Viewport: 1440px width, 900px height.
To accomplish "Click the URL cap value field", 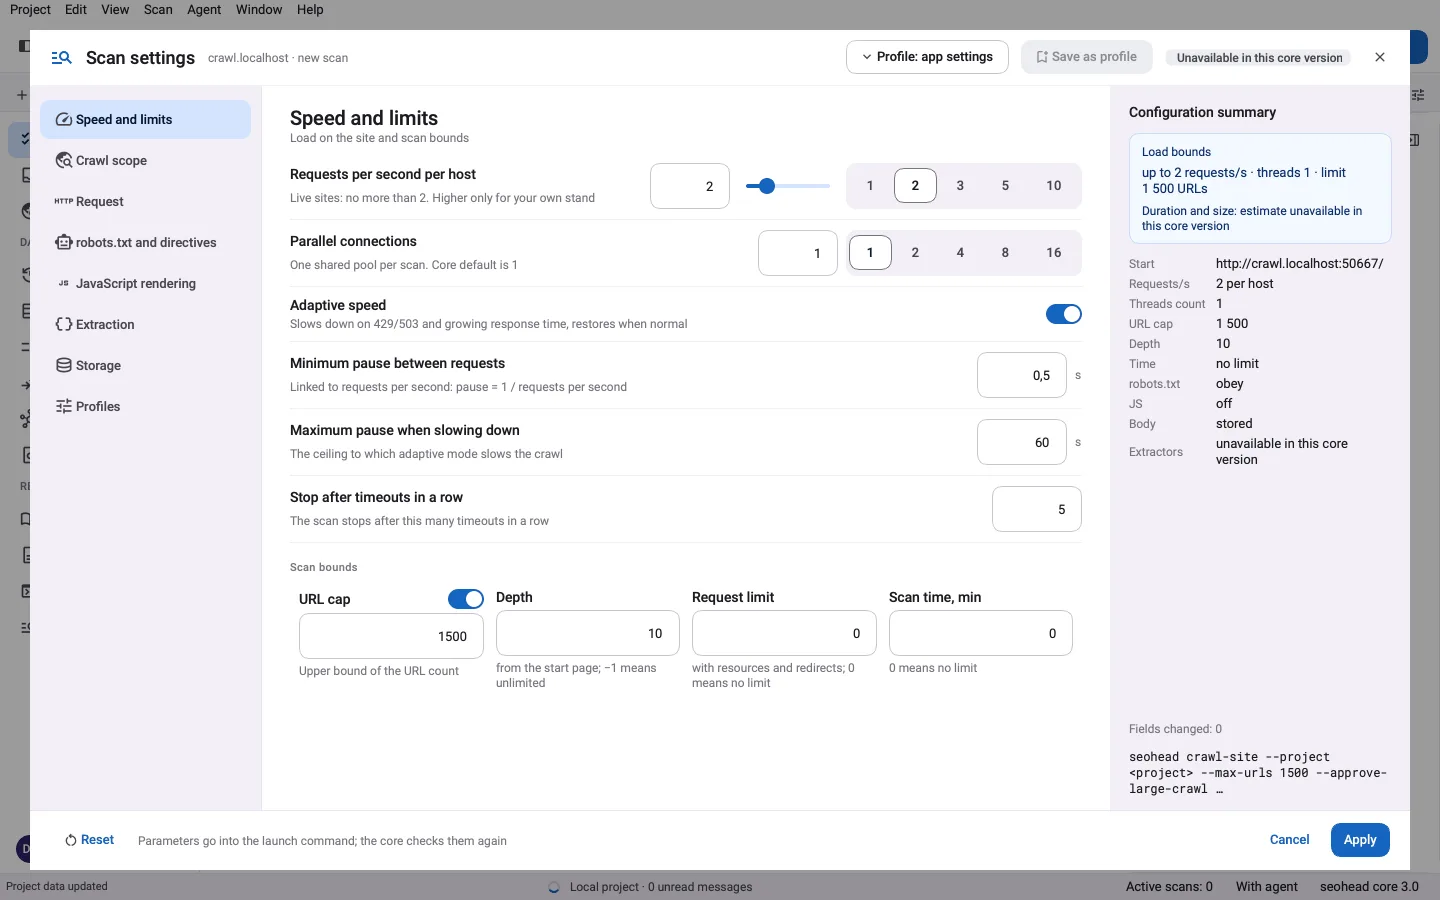I will 391,637.
